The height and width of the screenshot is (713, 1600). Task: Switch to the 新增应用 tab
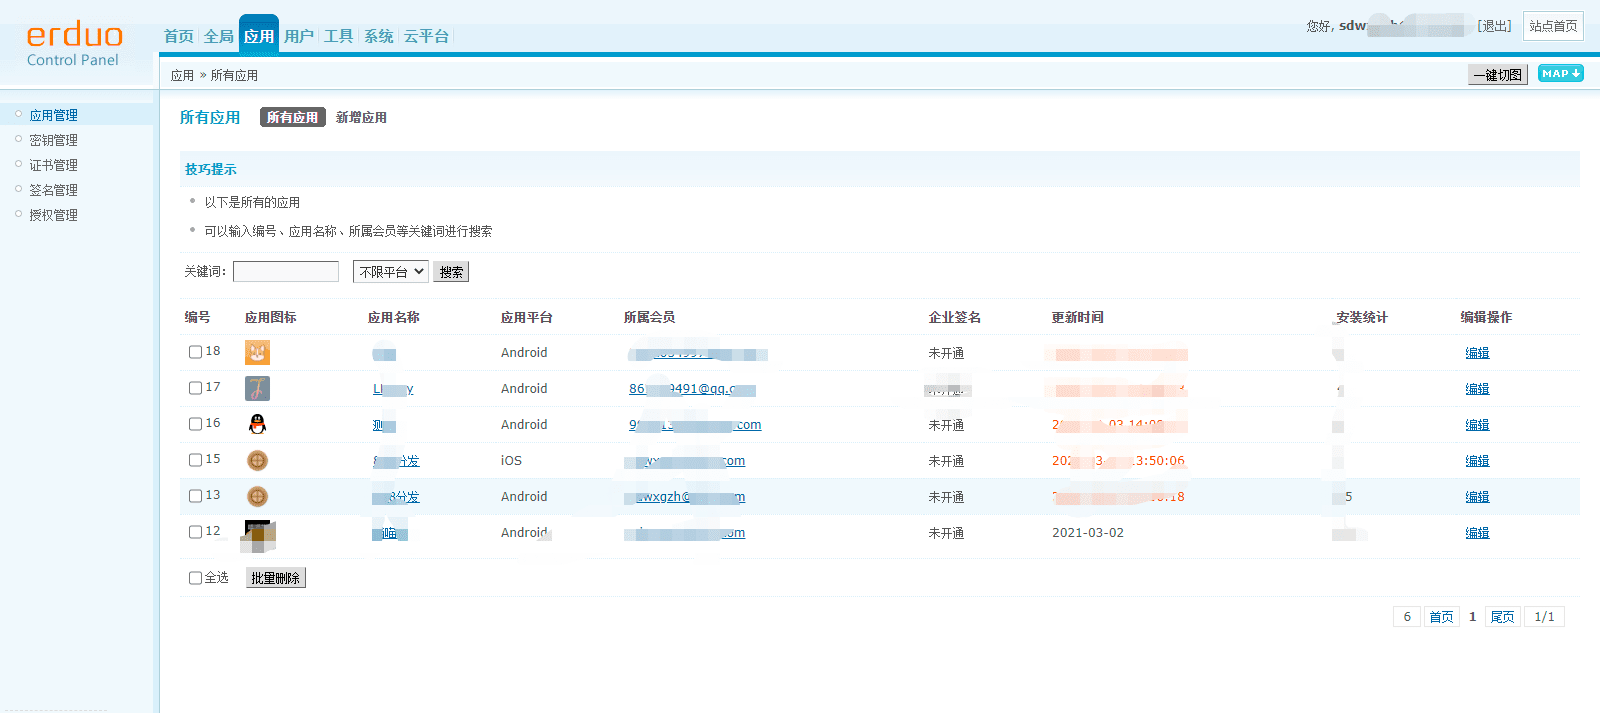tap(361, 117)
